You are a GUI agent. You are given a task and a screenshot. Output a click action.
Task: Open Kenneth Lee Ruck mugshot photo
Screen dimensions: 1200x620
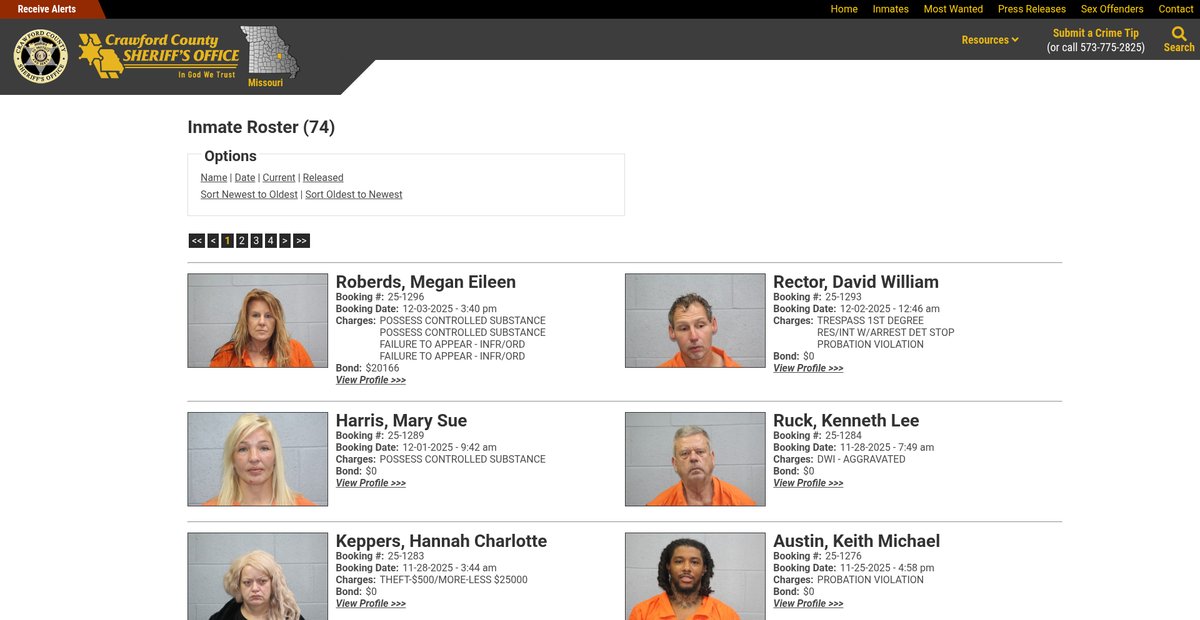click(x=695, y=459)
